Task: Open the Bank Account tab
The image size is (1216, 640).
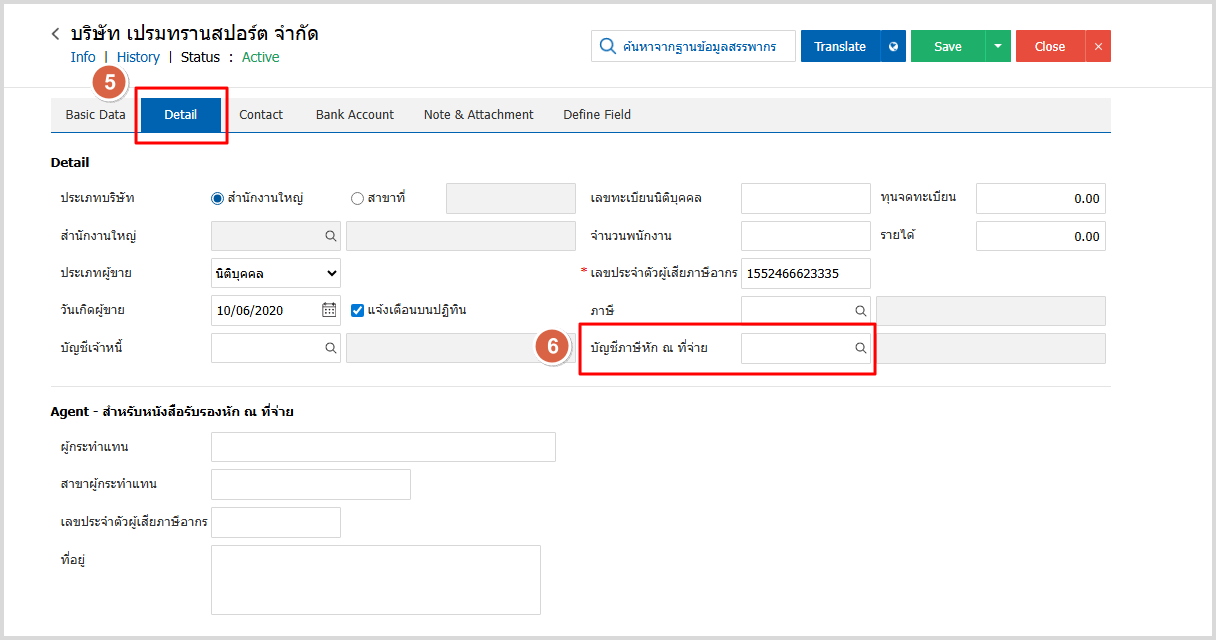Action: (x=355, y=115)
